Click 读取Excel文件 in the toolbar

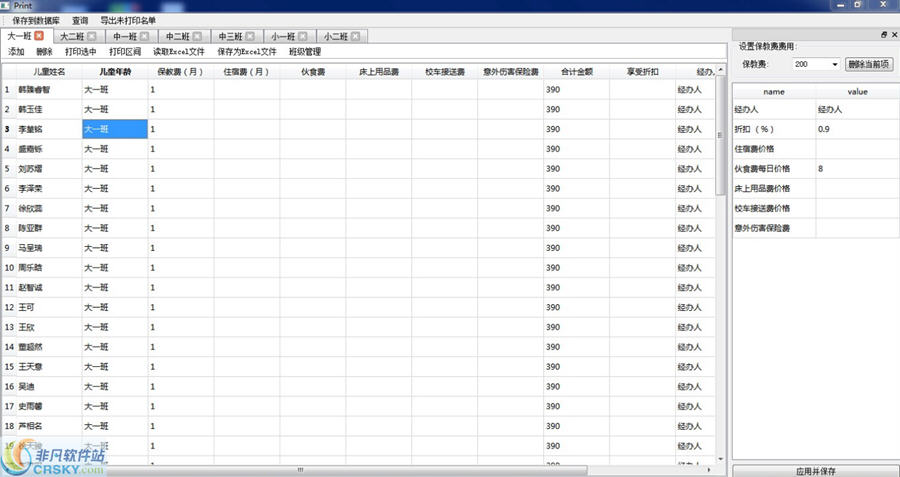coord(179,52)
